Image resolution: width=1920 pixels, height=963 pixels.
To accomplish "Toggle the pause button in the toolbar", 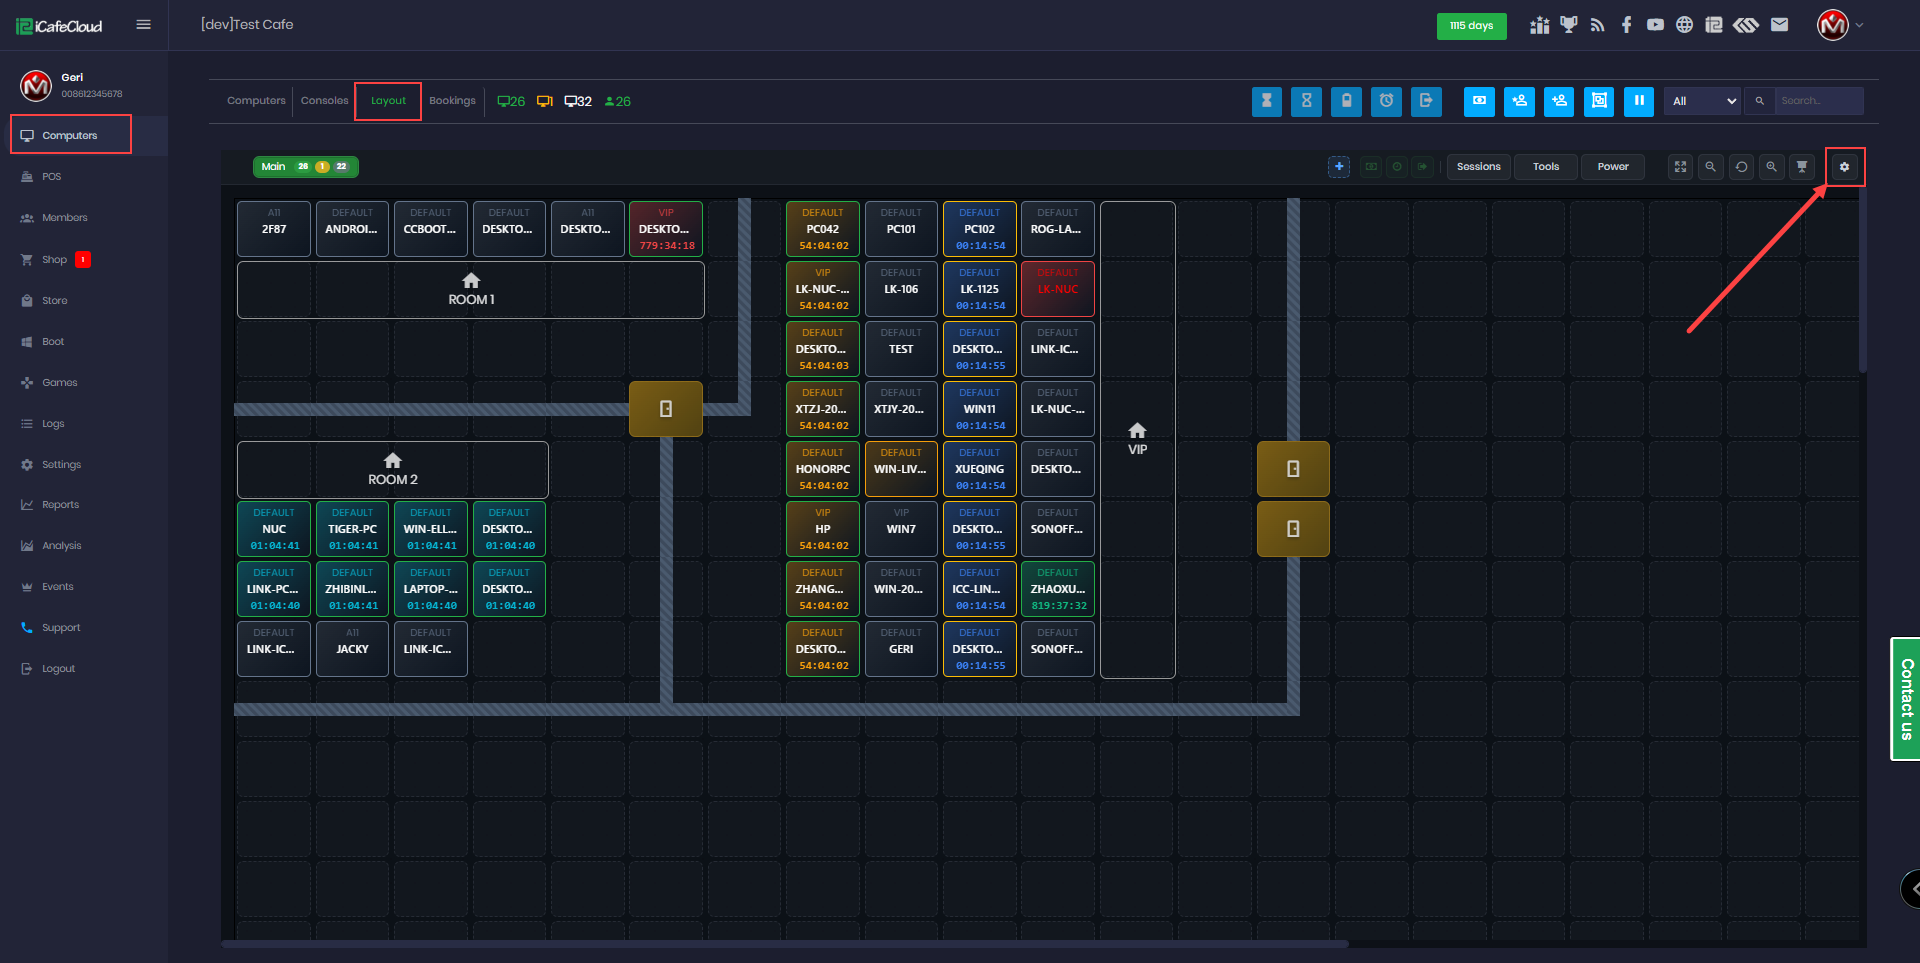I will [1638, 101].
